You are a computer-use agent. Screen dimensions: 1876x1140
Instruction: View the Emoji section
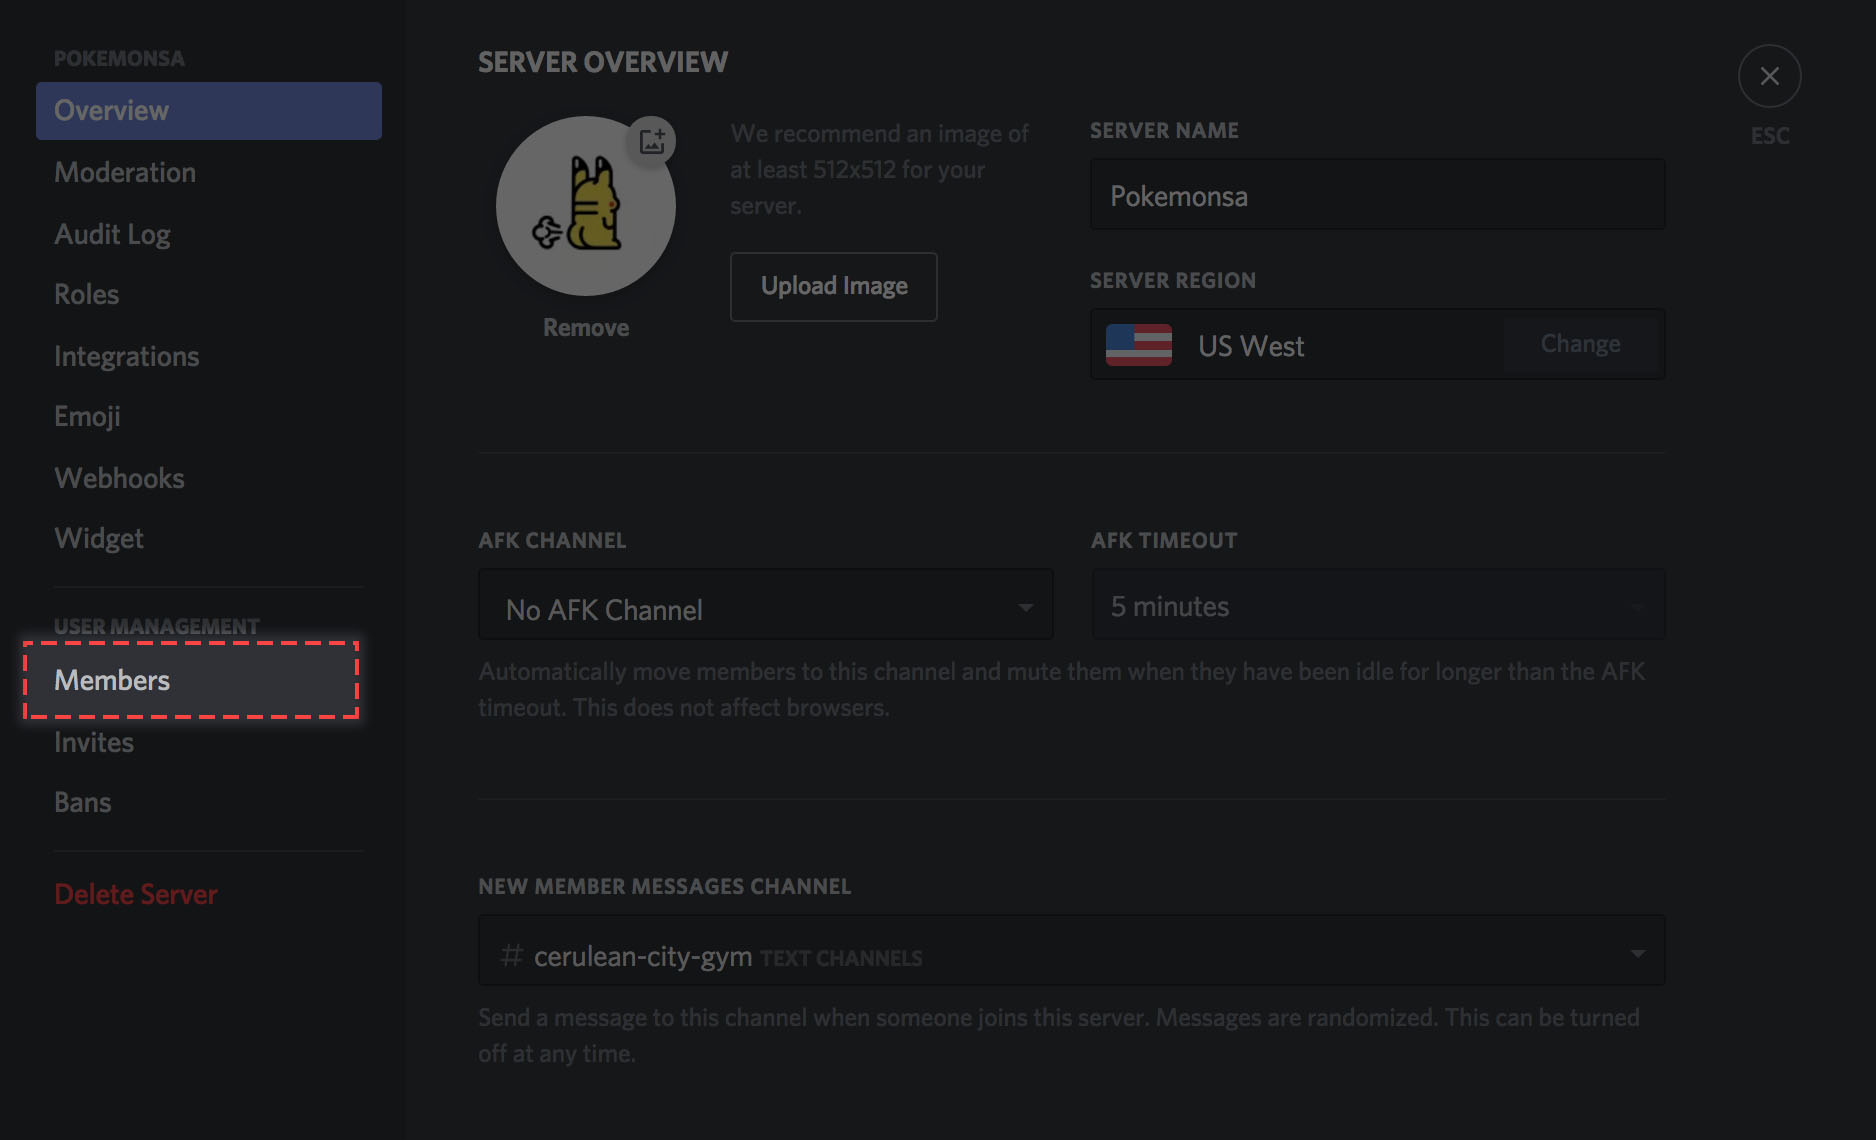pos(87,416)
